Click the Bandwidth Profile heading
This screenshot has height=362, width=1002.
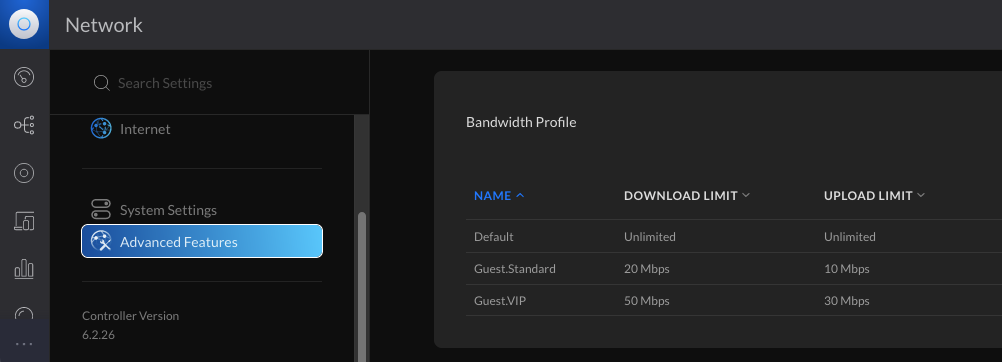tap(521, 122)
